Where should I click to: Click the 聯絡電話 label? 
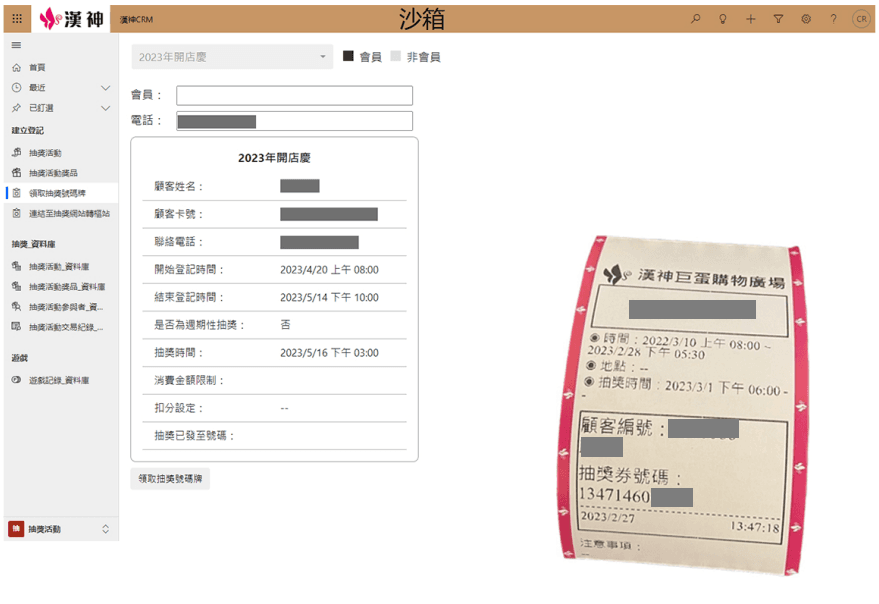pyautogui.click(x=179, y=242)
